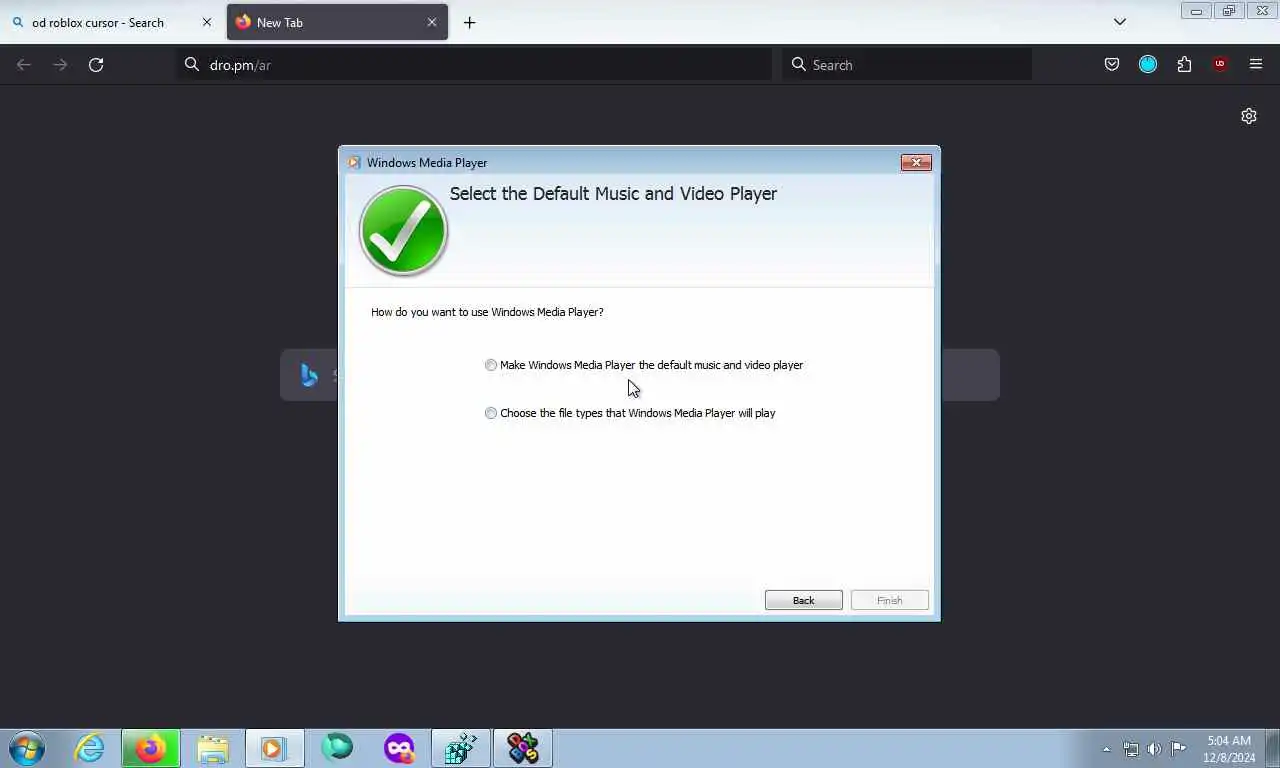Click the Back button in Windows Media Player dialog
Viewport: 1280px width, 768px height.
click(804, 600)
